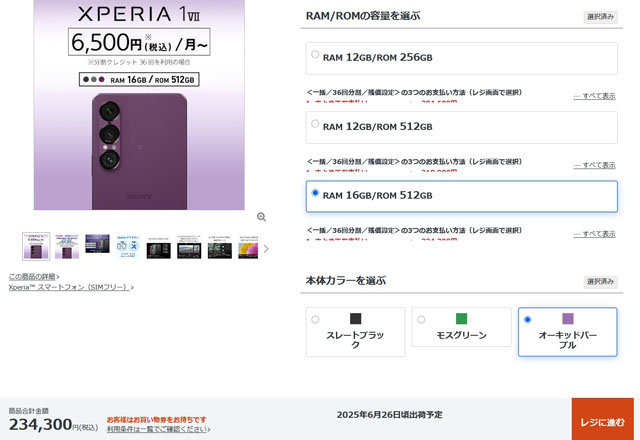Select the fourth thumbnail with blue icons
This screenshot has height=440, width=640.
(x=128, y=247)
